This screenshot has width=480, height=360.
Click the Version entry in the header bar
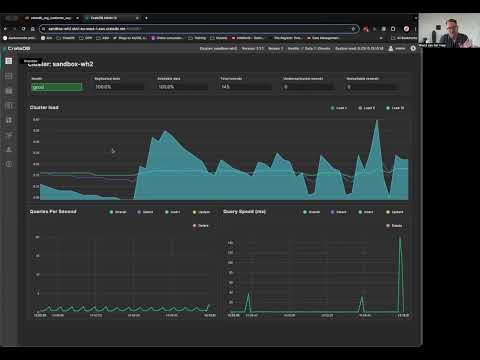coord(253,48)
